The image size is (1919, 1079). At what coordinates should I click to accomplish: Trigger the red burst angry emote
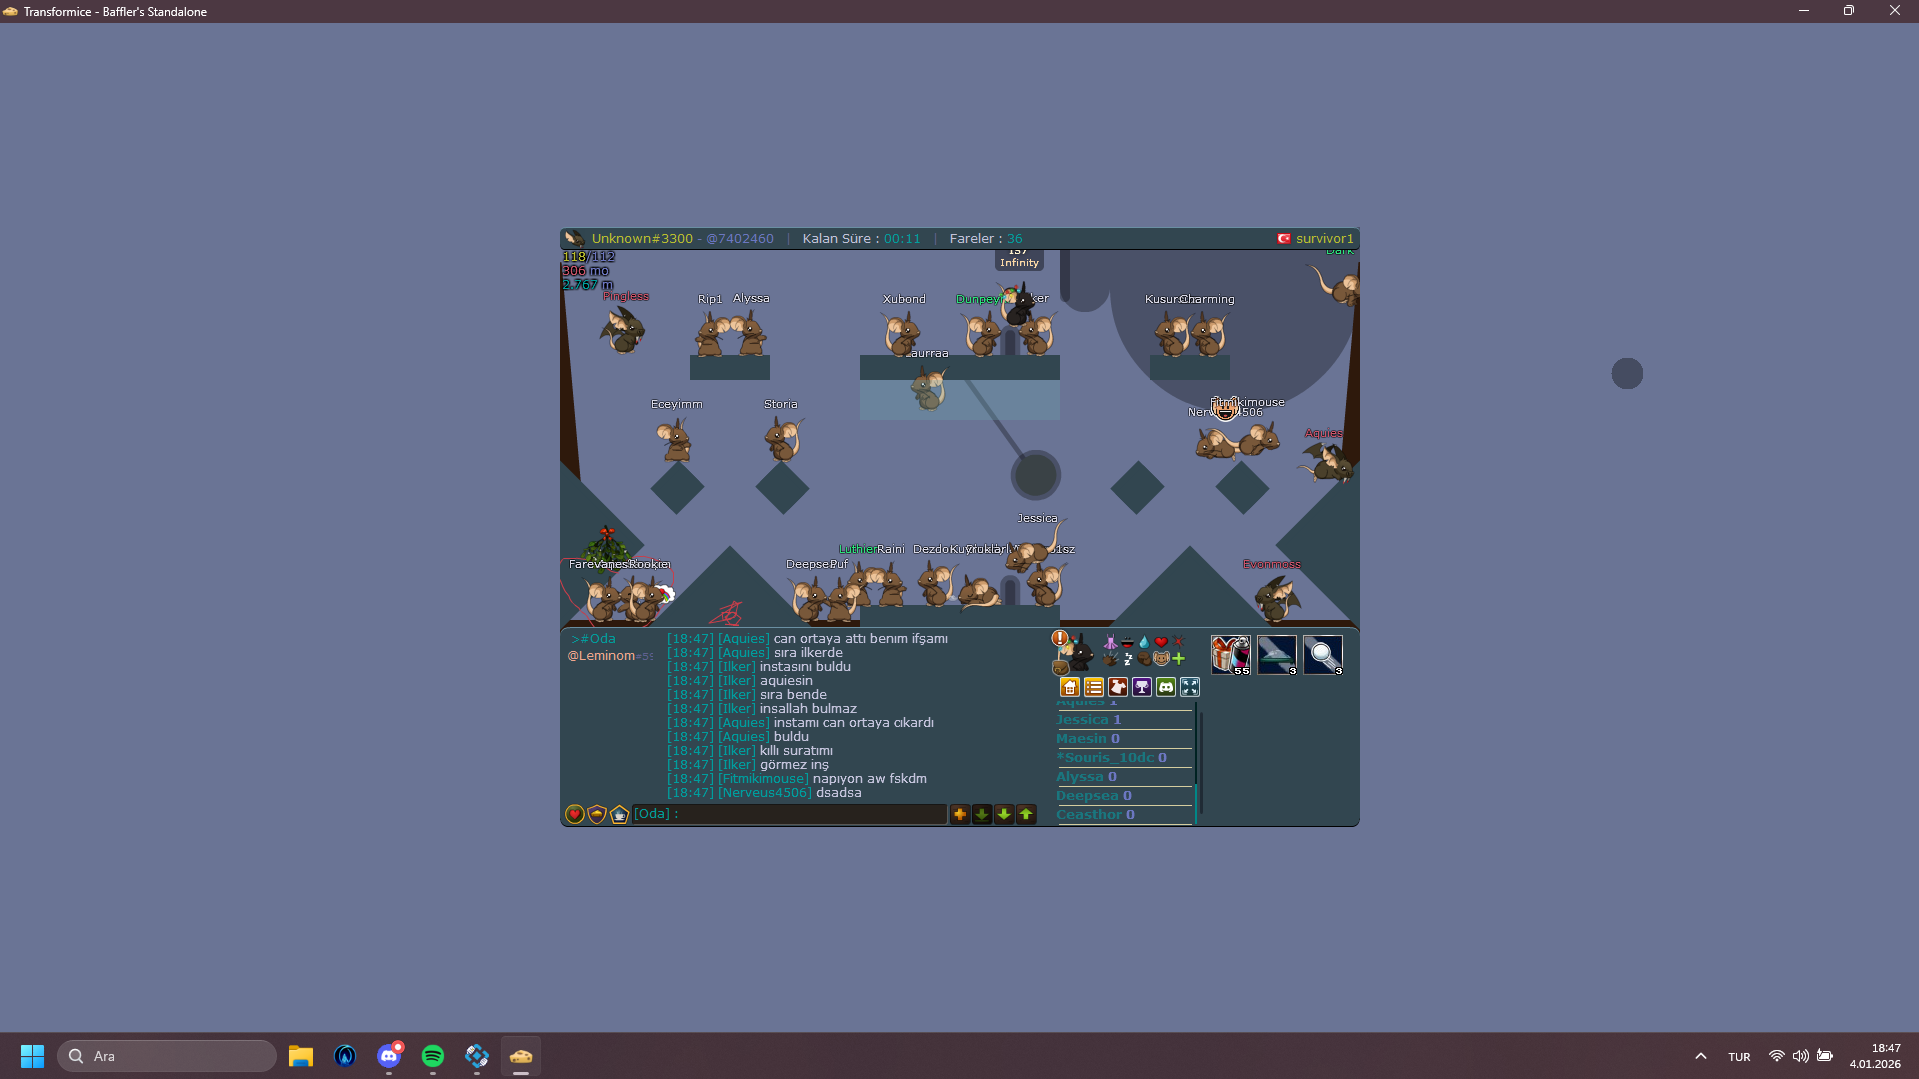point(1178,642)
